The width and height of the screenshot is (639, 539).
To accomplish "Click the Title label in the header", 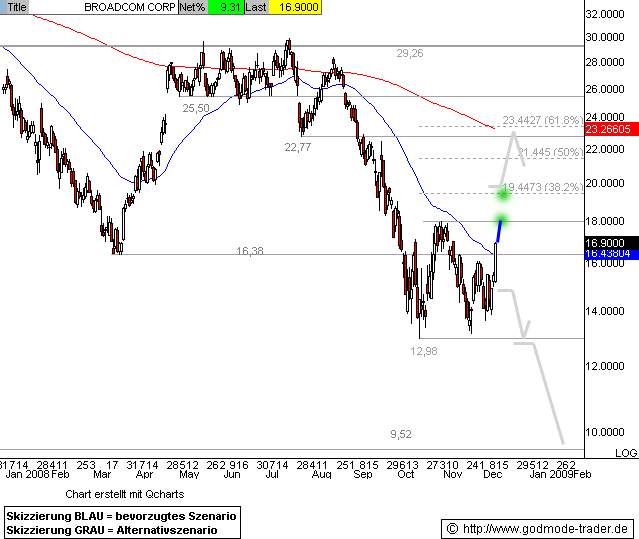I will pyautogui.click(x=15, y=6).
